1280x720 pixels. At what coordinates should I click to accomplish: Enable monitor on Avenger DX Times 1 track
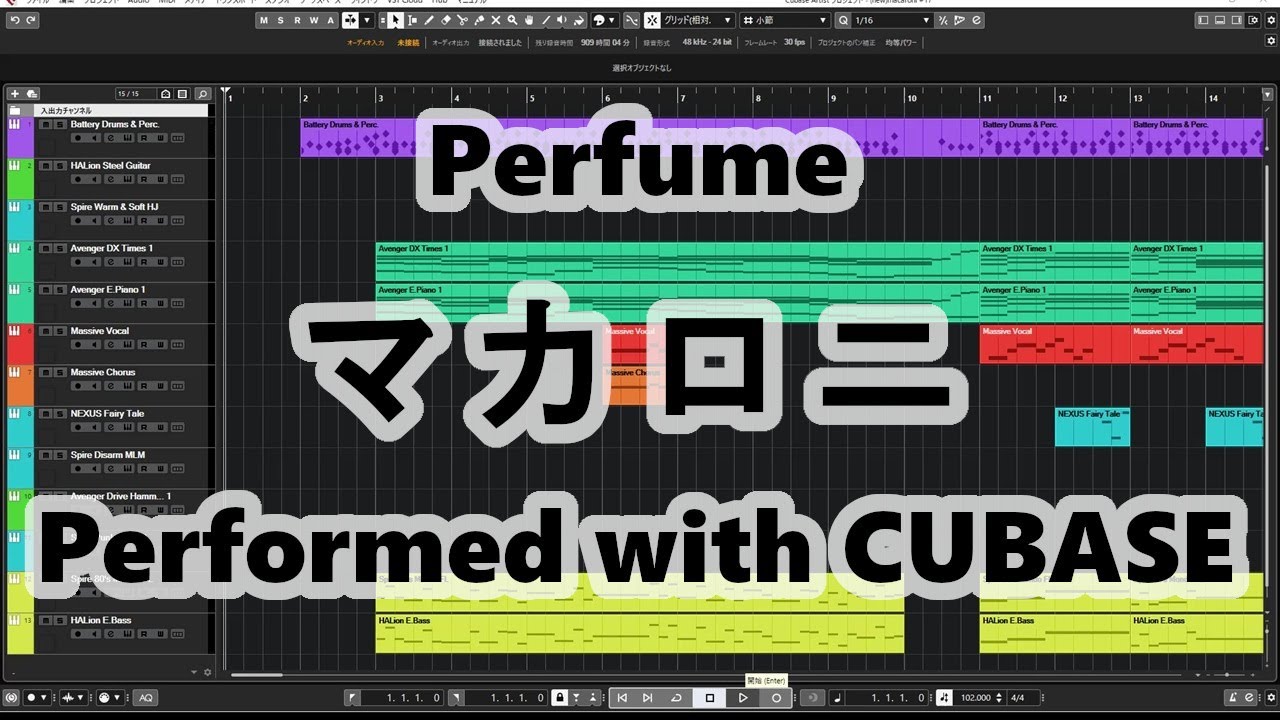tap(94, 262)
